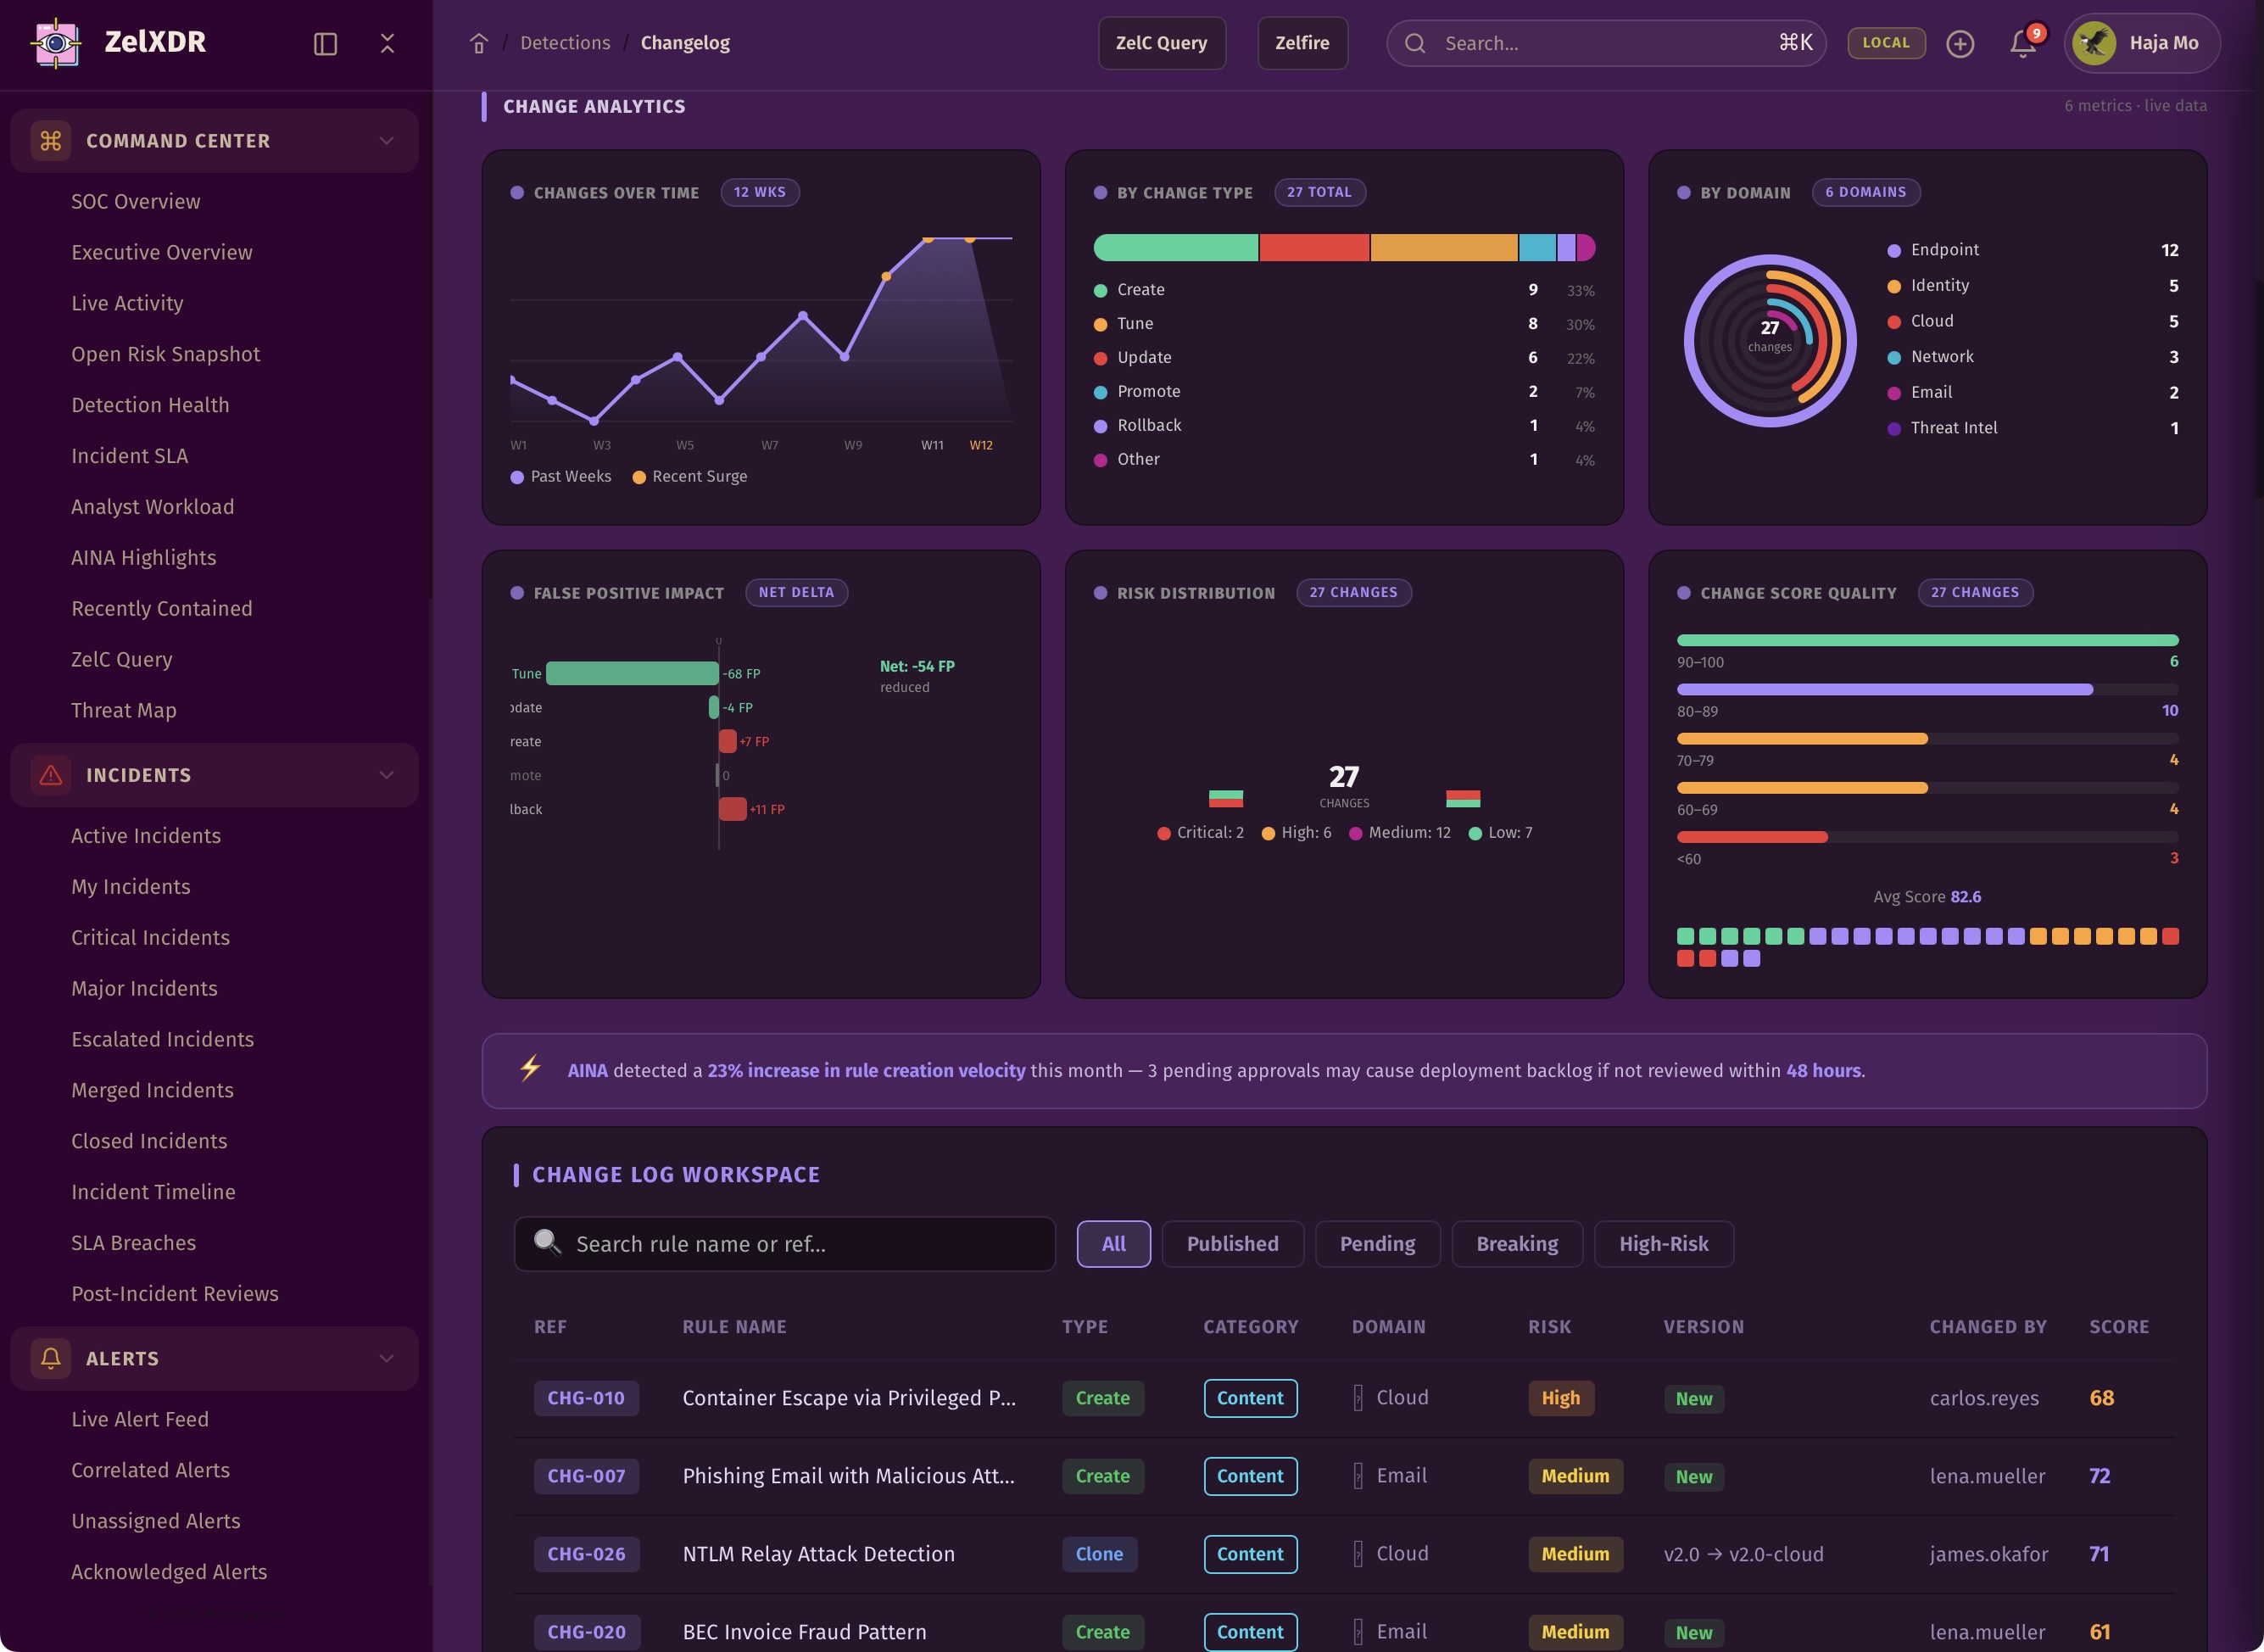Toggle the LOCAL environment badge
Screen dimensions: 2264x1652
1885,43
